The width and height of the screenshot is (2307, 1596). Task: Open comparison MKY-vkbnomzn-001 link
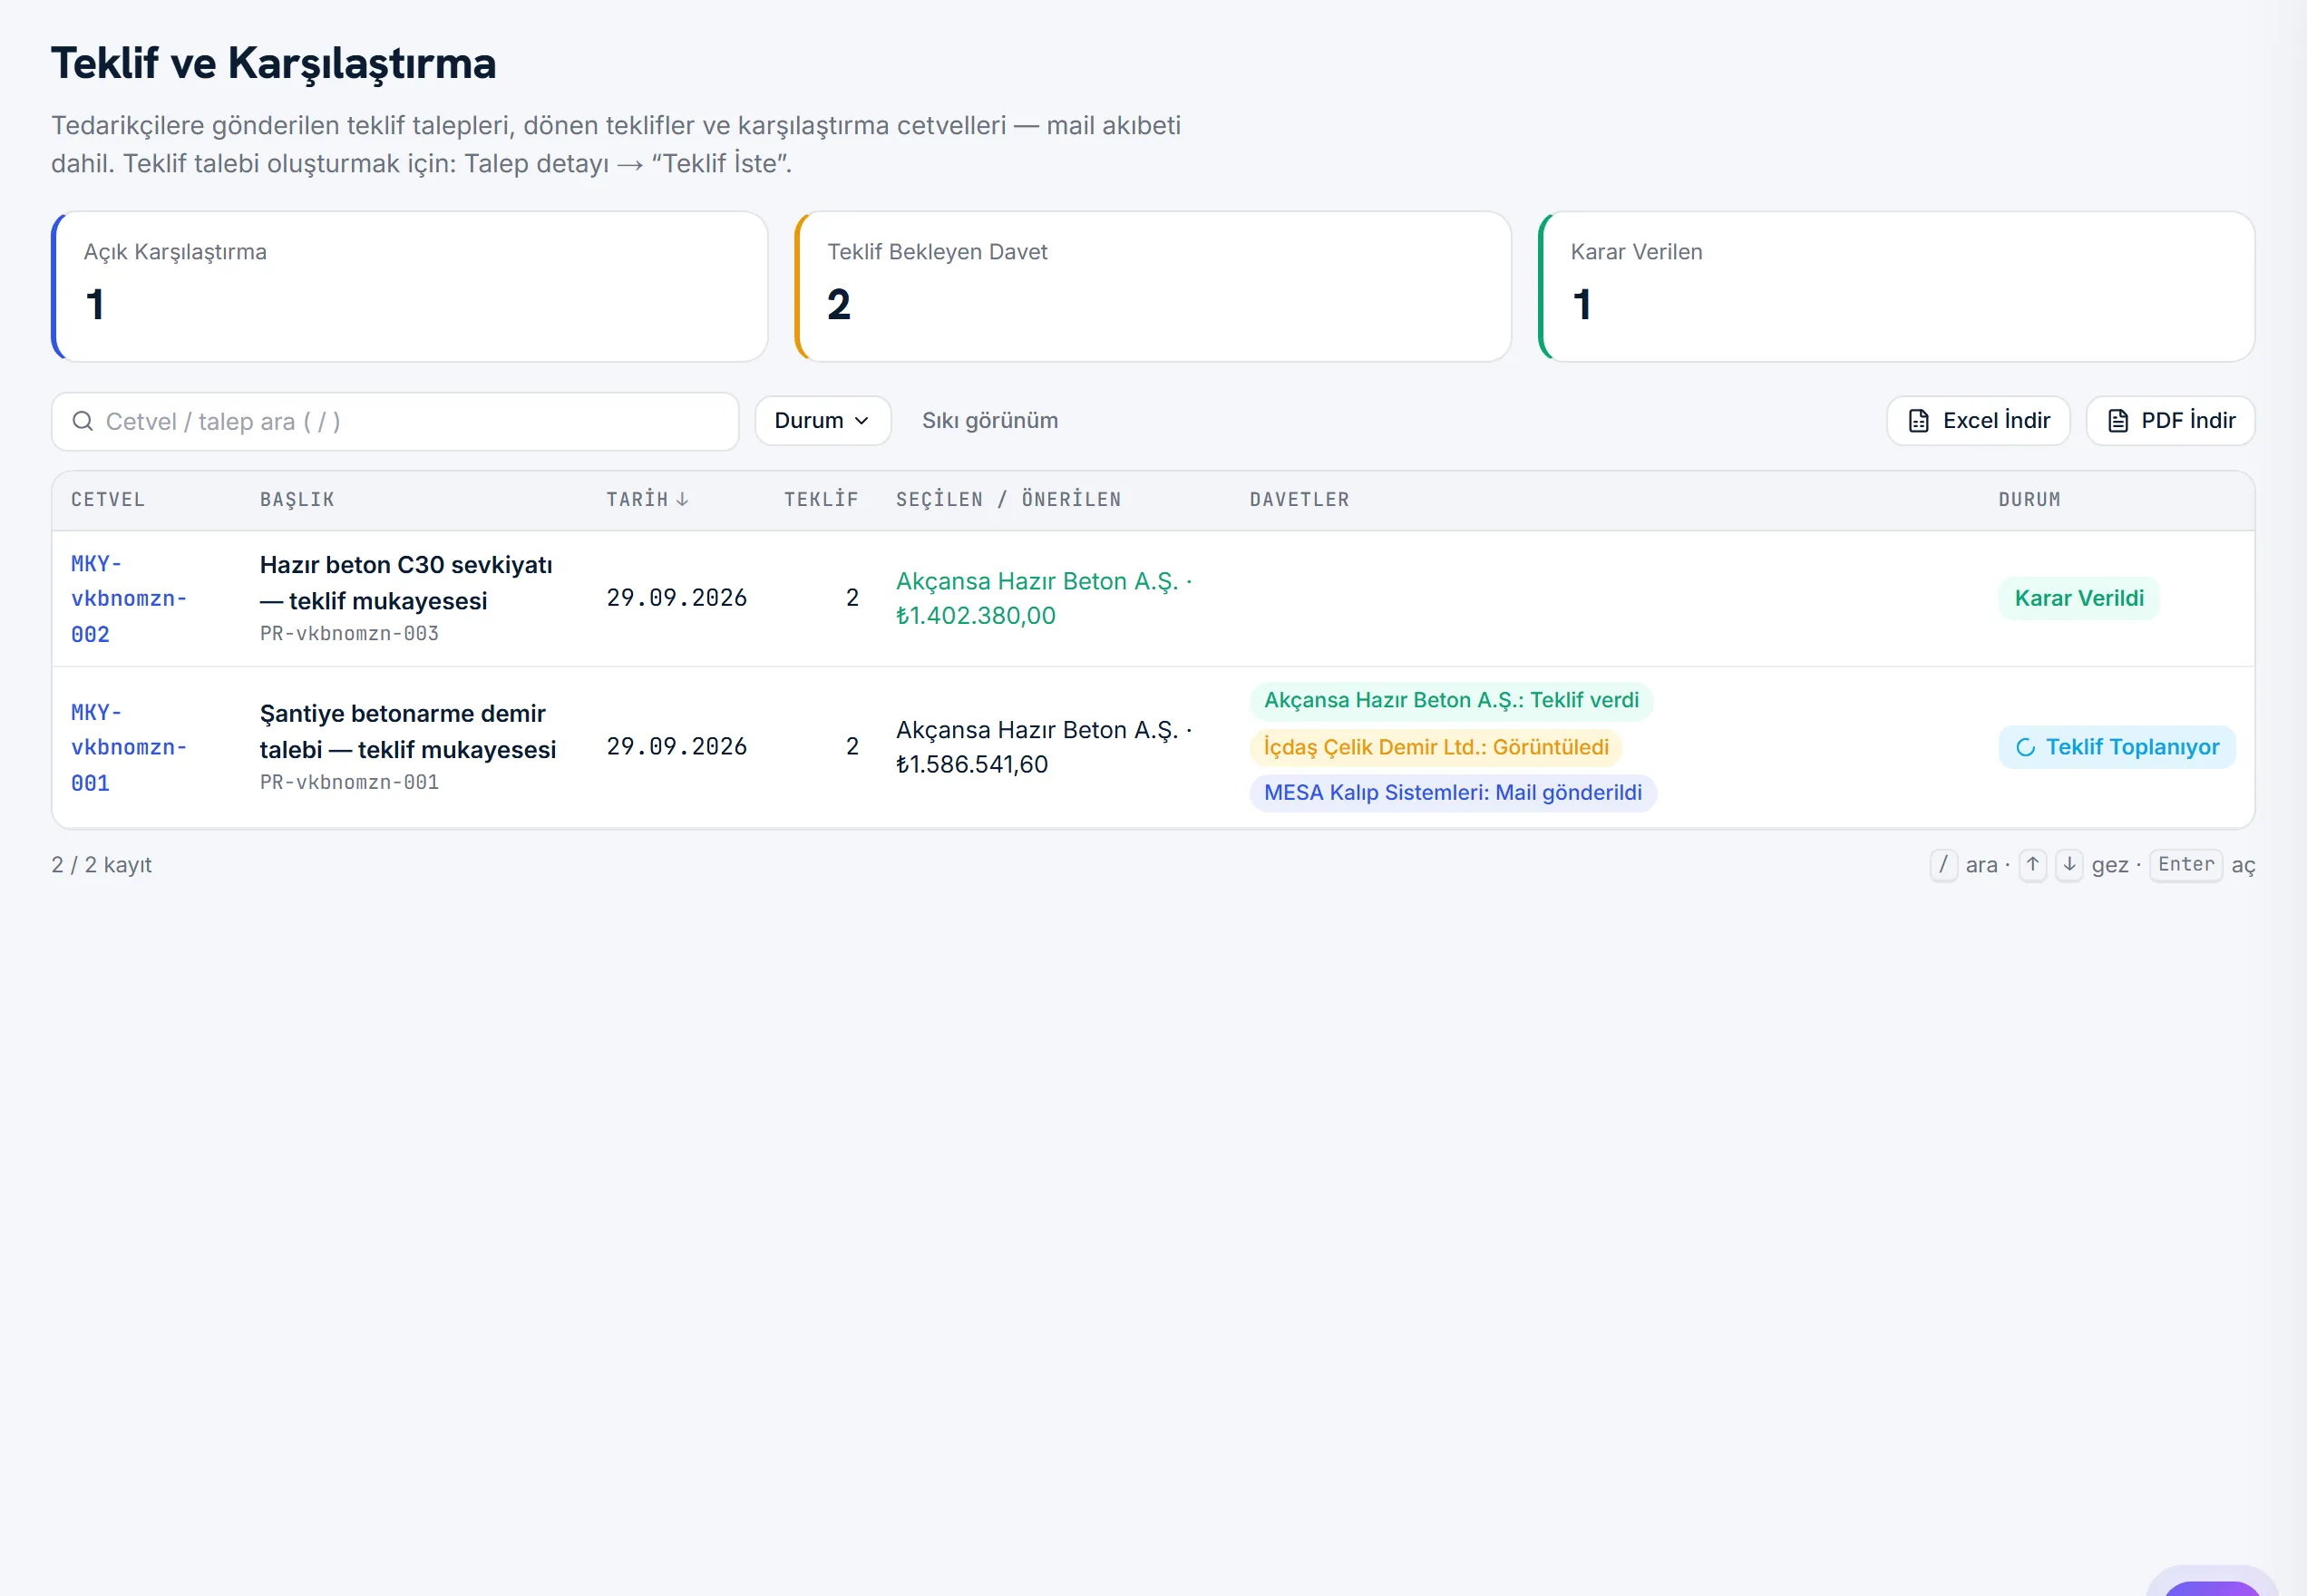click(x=129, y=747)
